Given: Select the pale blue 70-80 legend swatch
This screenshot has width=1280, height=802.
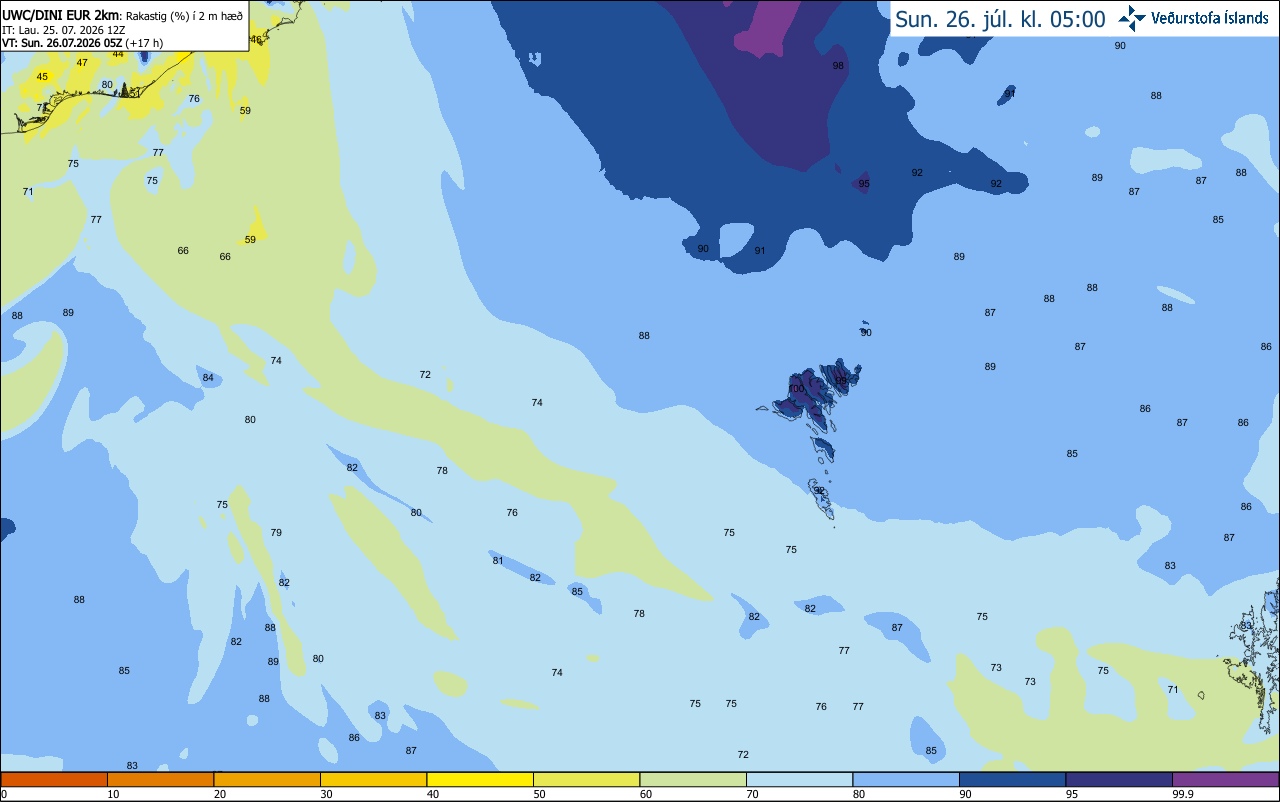Looking at the screenshot, I should point(799,779).
